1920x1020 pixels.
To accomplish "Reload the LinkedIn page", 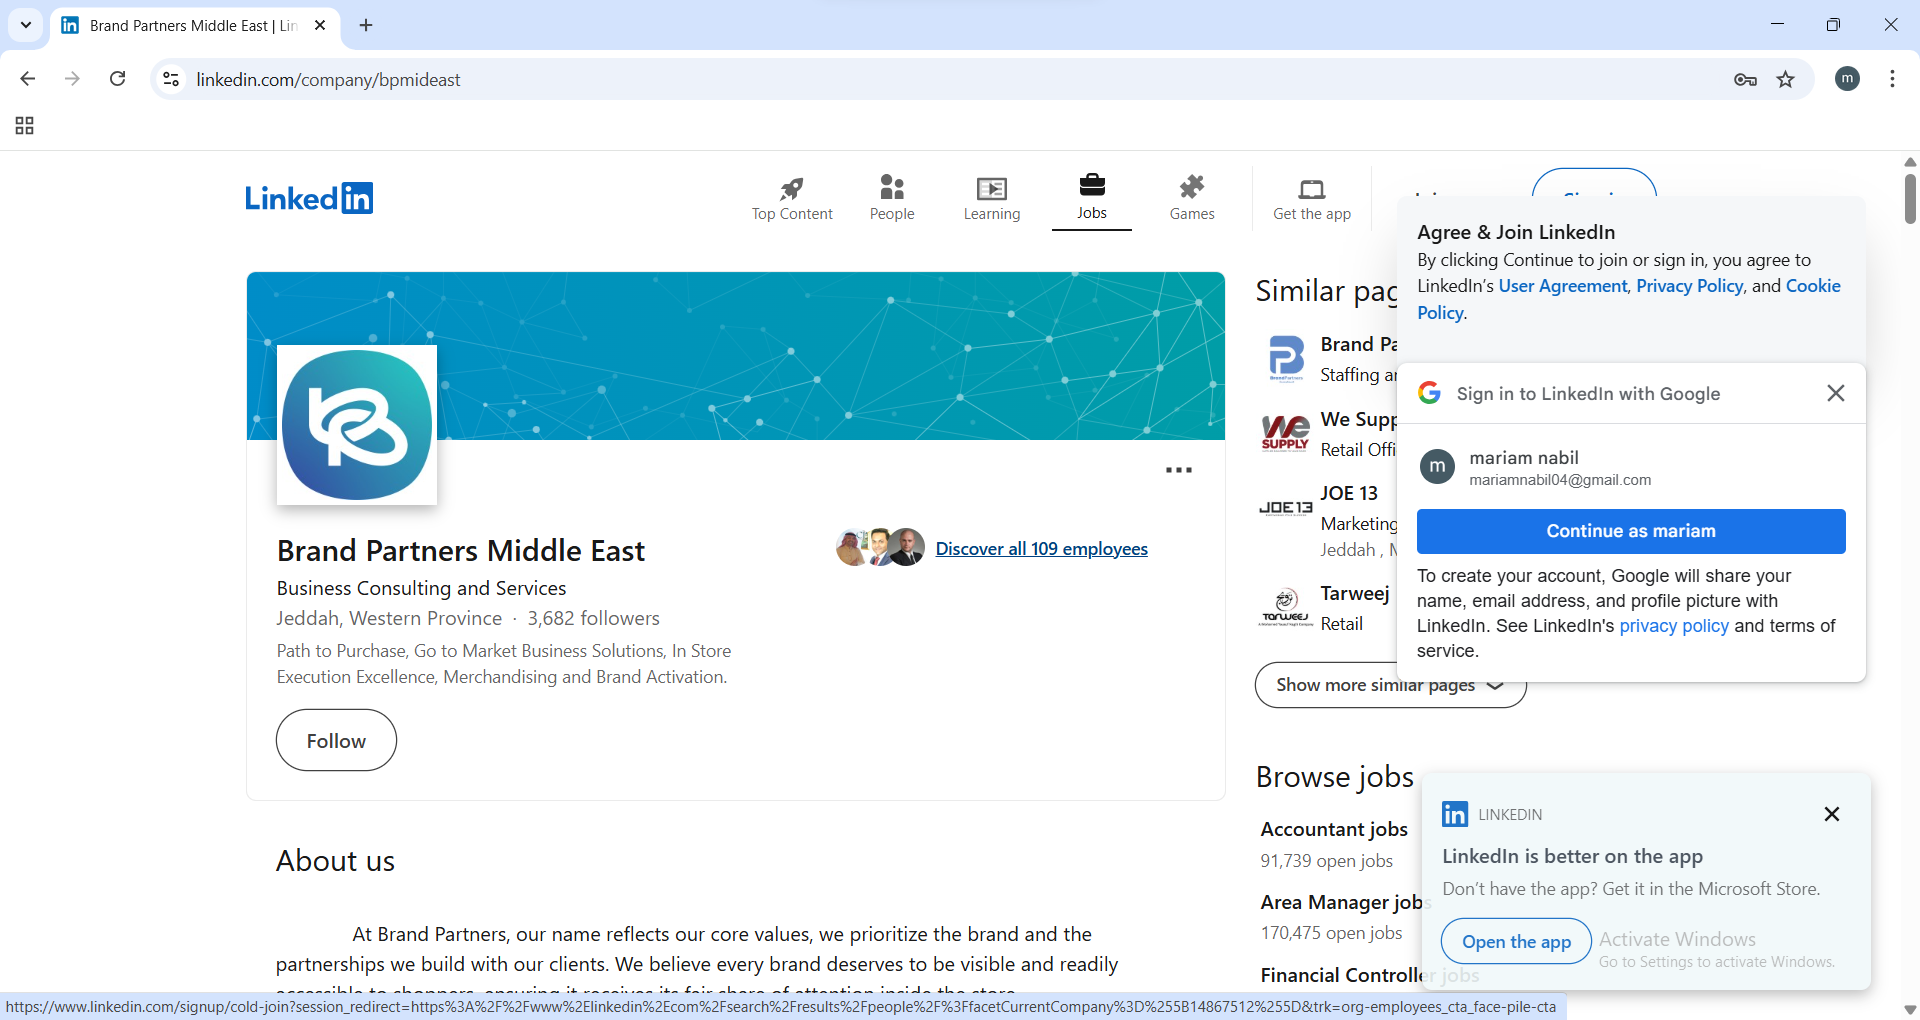I will coord(117,79).
